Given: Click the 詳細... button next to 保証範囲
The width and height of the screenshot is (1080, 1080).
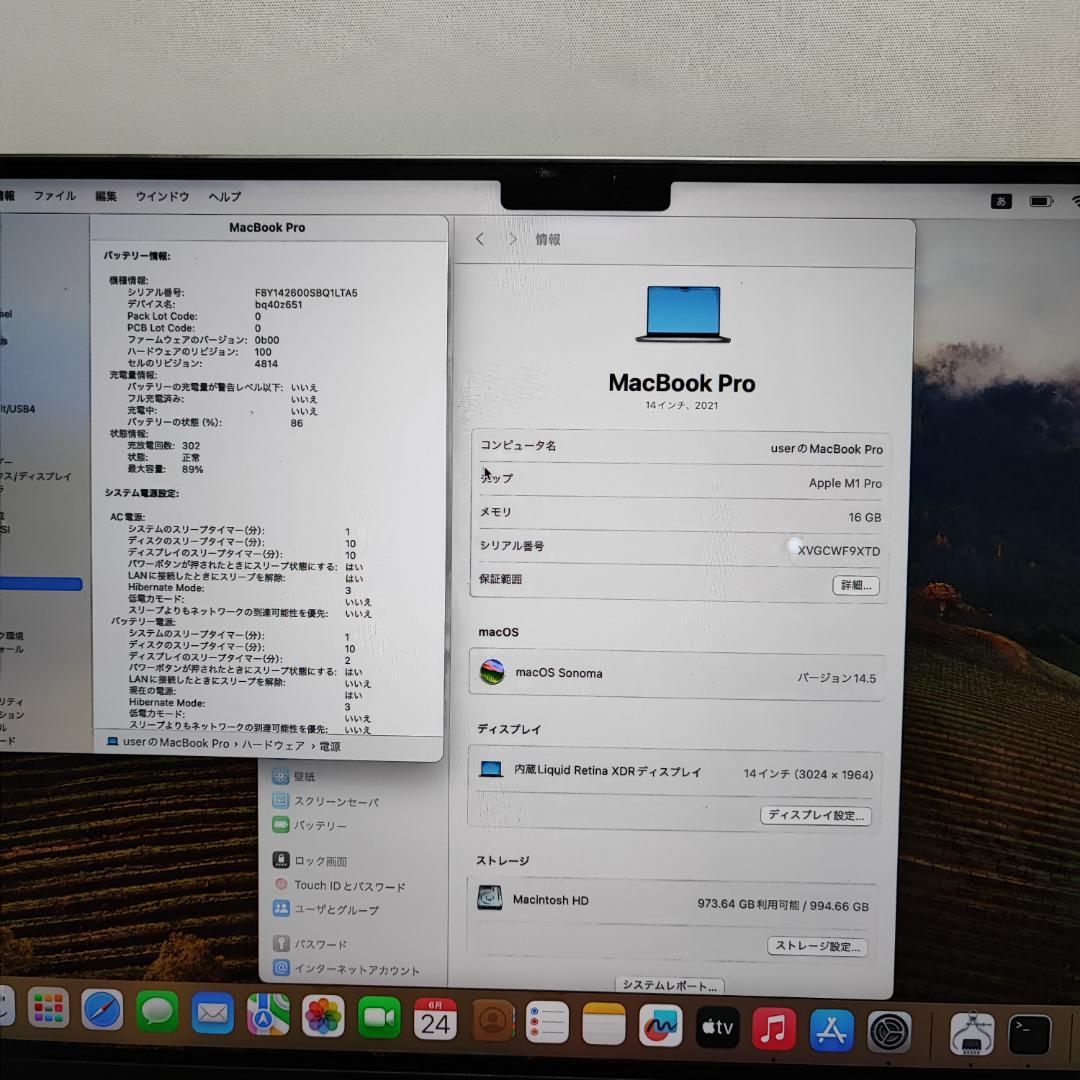Looking at the screenshot, I should tap(855, 585).
